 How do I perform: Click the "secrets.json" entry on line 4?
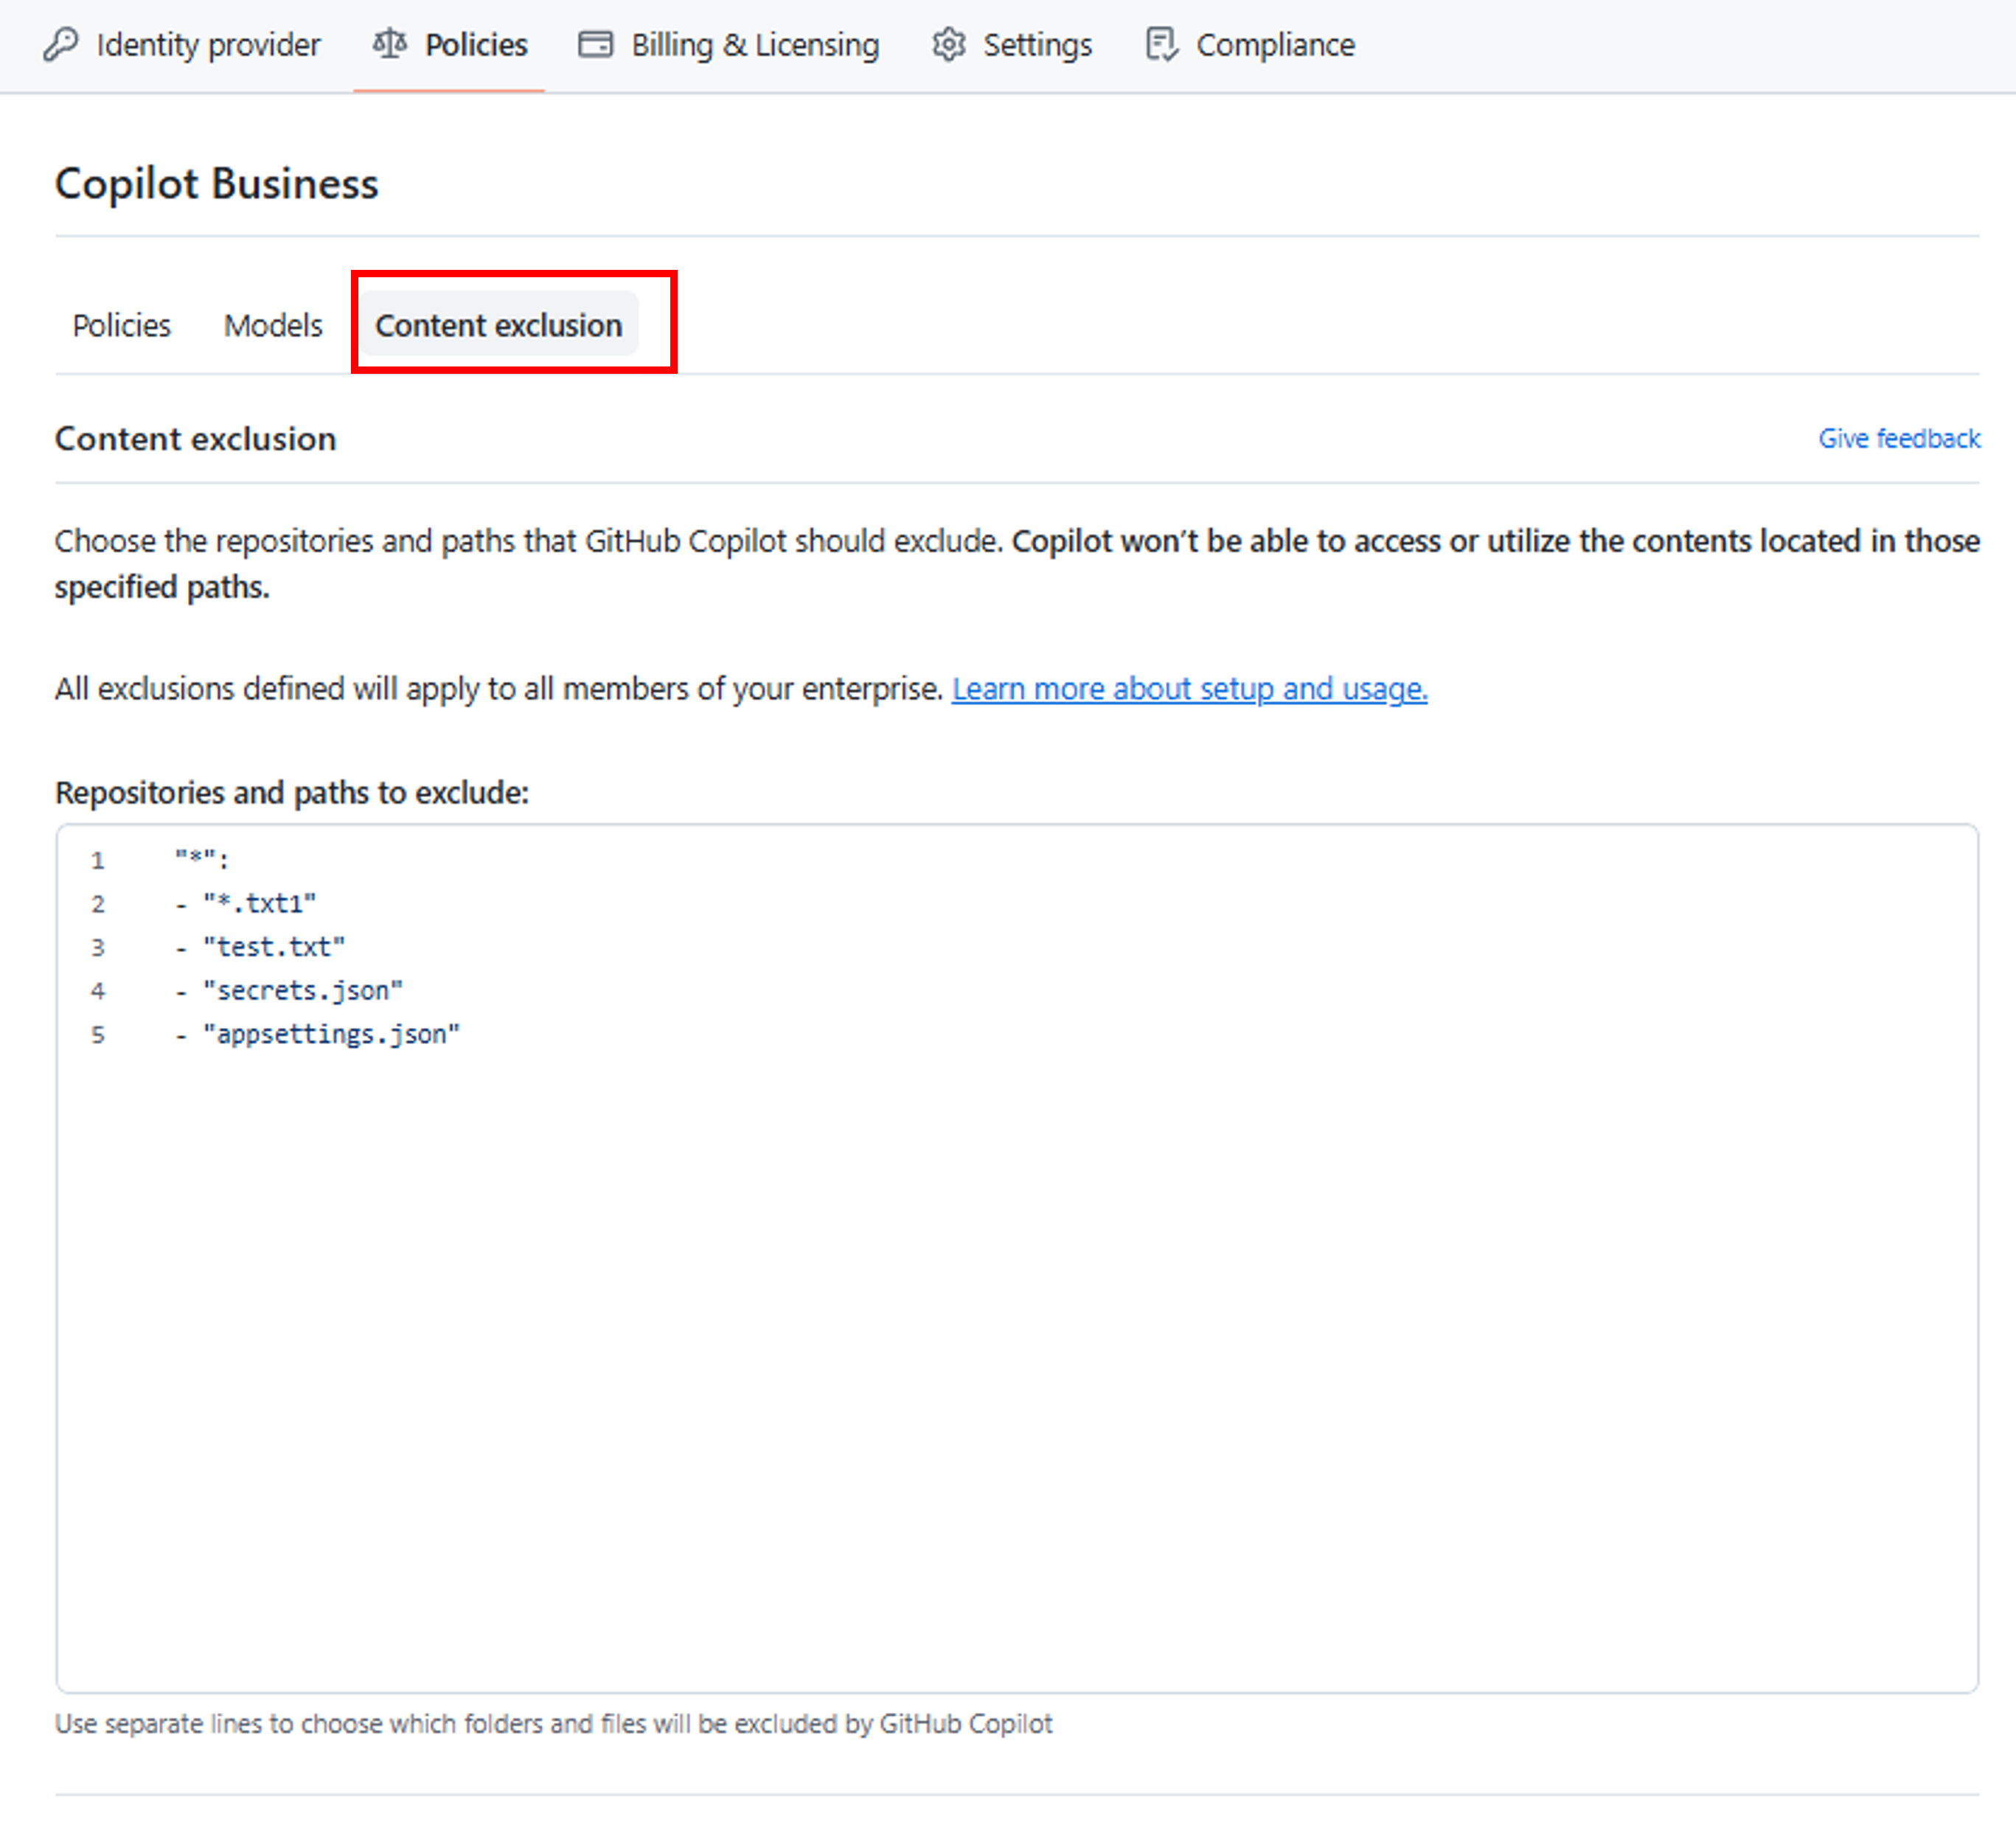pos(303,991)
